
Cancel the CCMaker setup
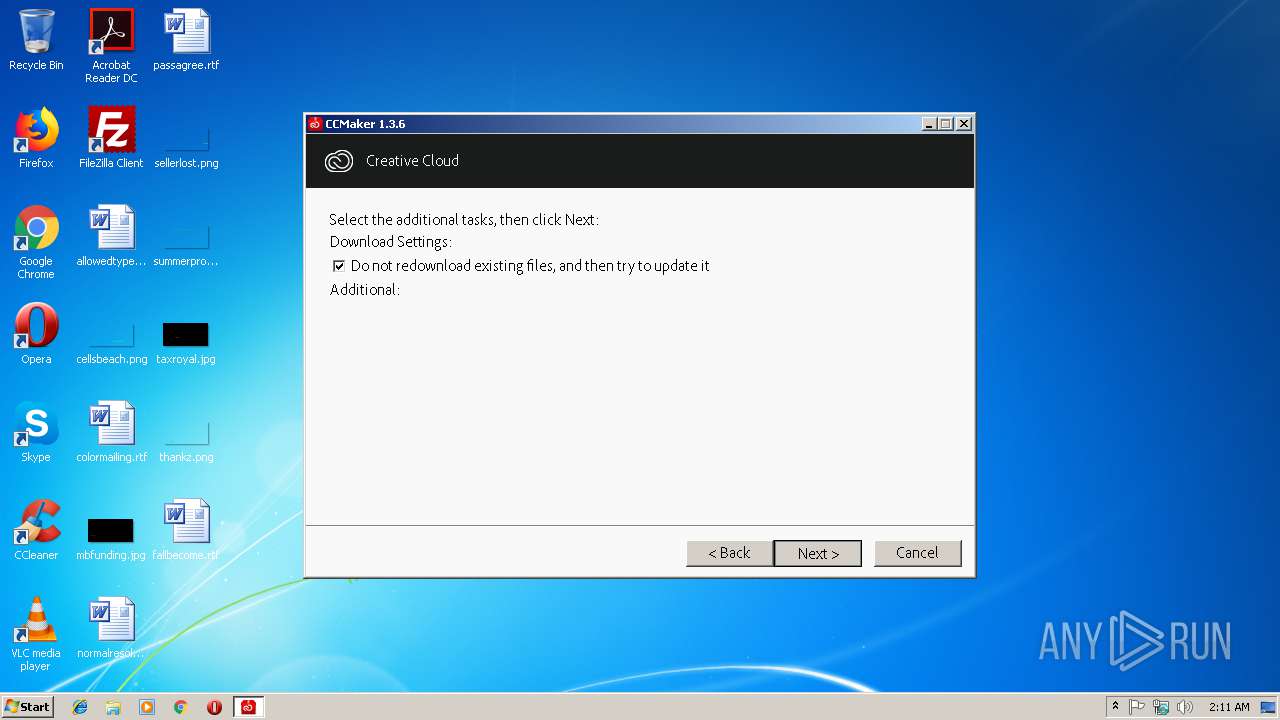point(917,553)
